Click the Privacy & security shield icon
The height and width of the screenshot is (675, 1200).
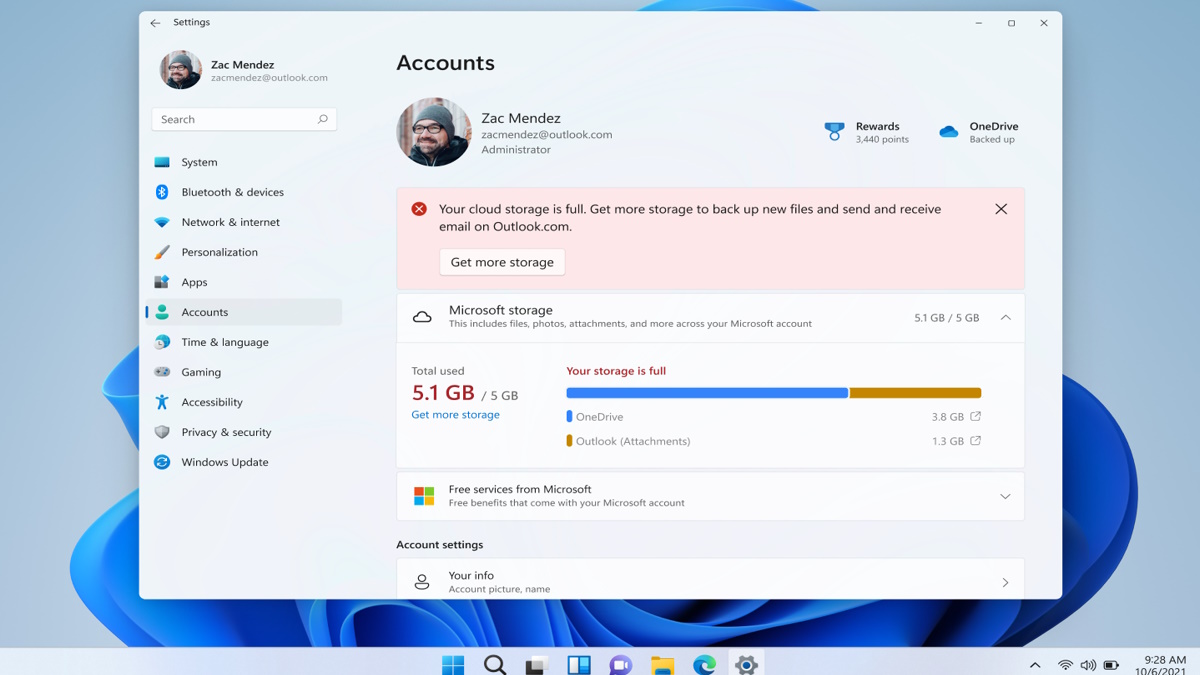162,432
